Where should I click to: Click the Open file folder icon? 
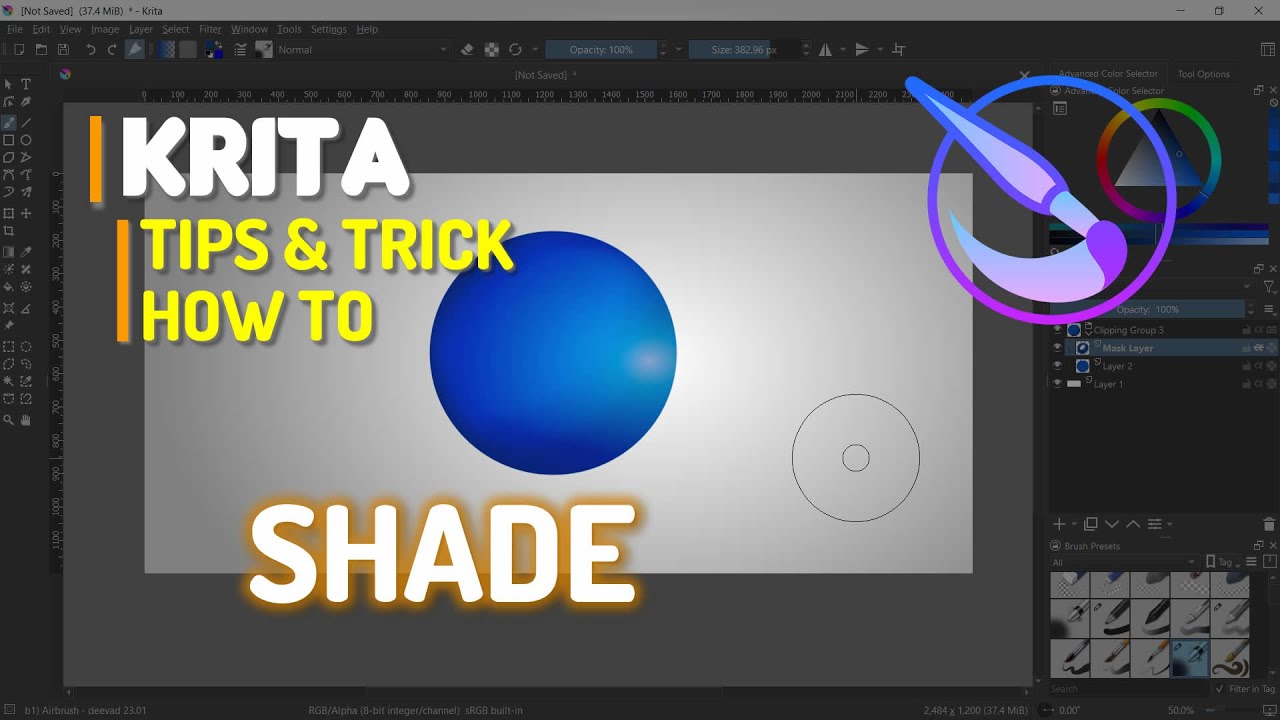click(x=41, y=49)
